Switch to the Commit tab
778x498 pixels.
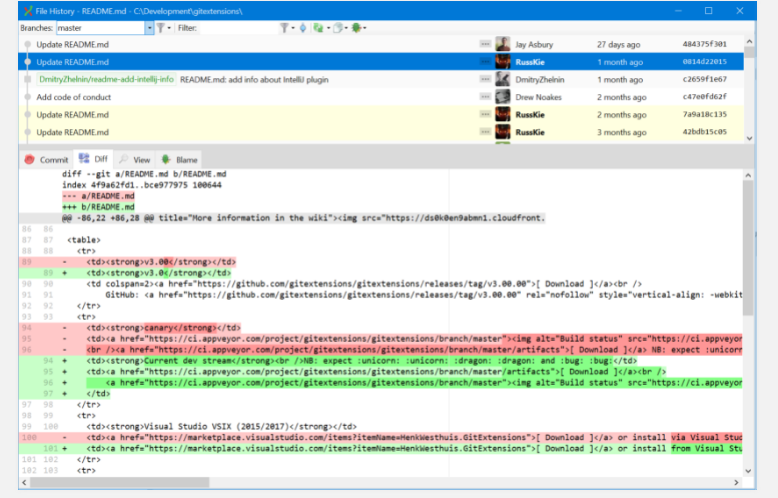[47, 160]
